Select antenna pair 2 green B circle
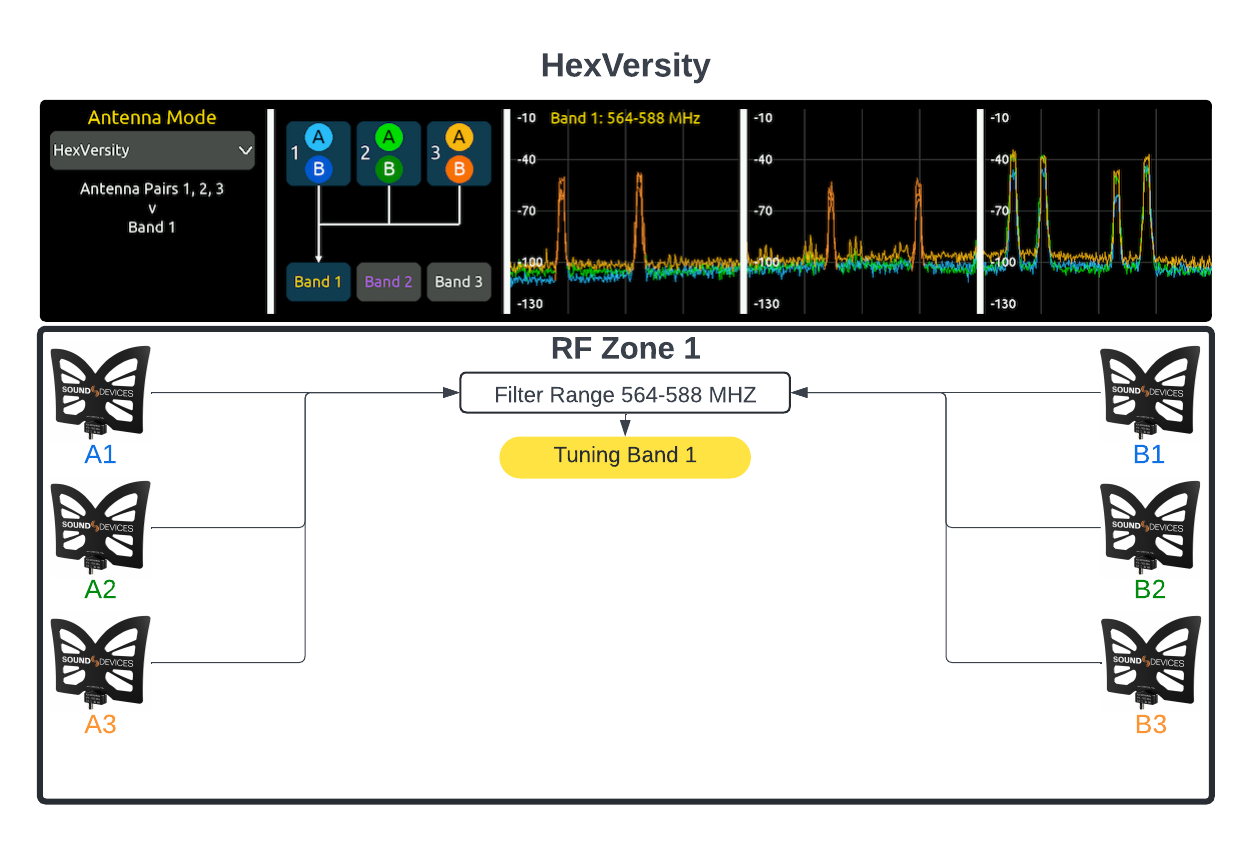Image resolution: width=1252 pixels, height=842 pixels. tap(388, 169)
